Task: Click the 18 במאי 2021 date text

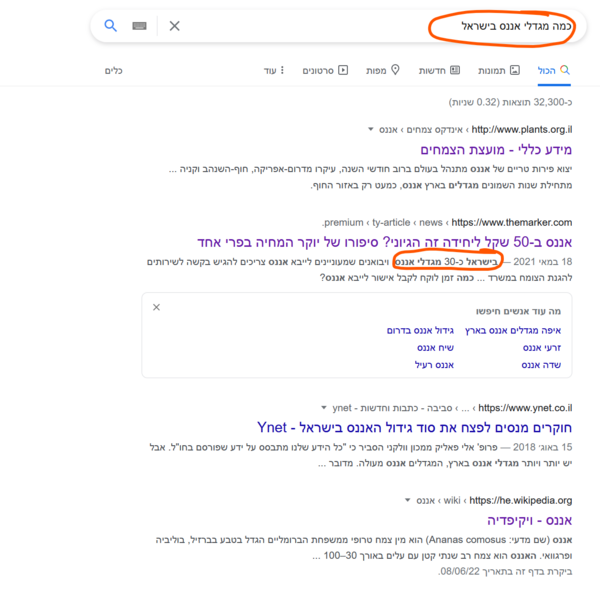Action: (543, 262)
